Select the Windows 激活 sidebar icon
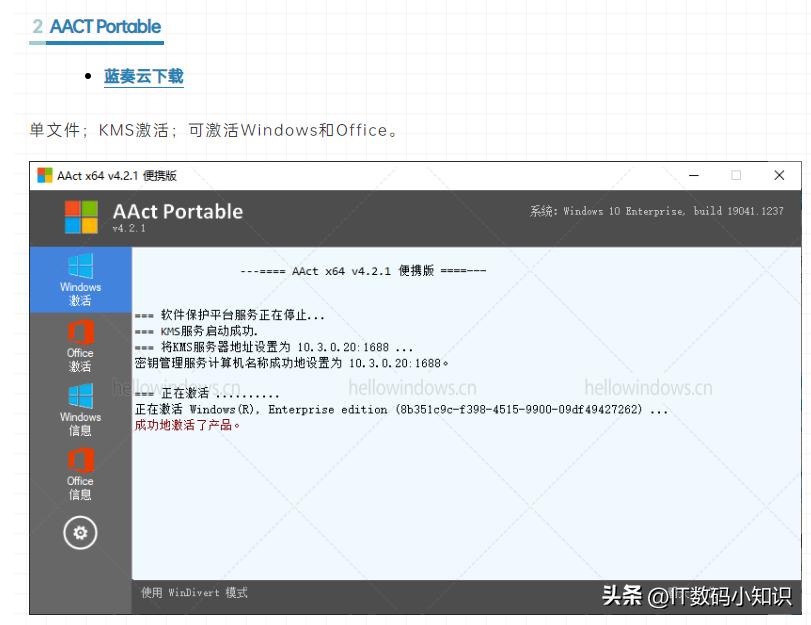The image size is (811, 625). (x=80, y=276)
